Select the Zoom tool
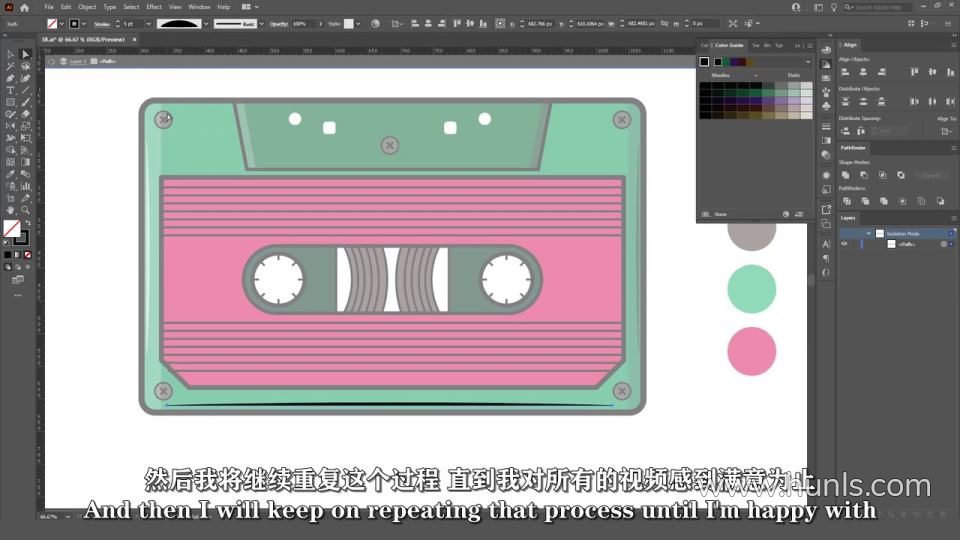960x540 pixels. (25, 210)
